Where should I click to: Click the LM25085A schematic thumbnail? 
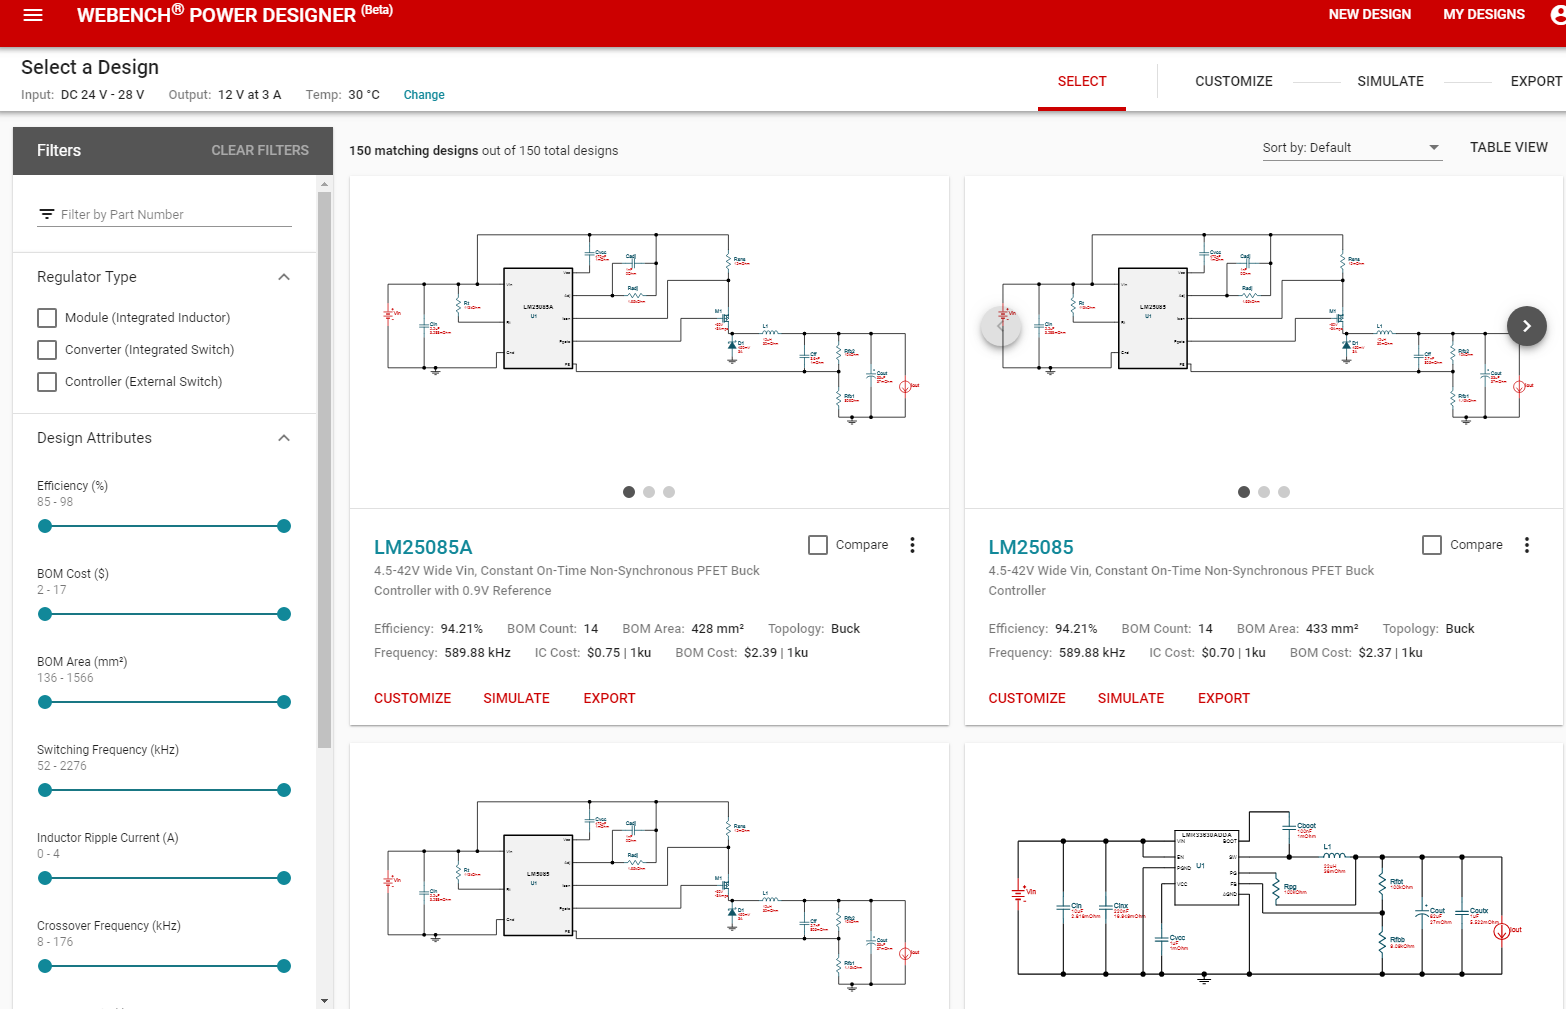(649, 326)
